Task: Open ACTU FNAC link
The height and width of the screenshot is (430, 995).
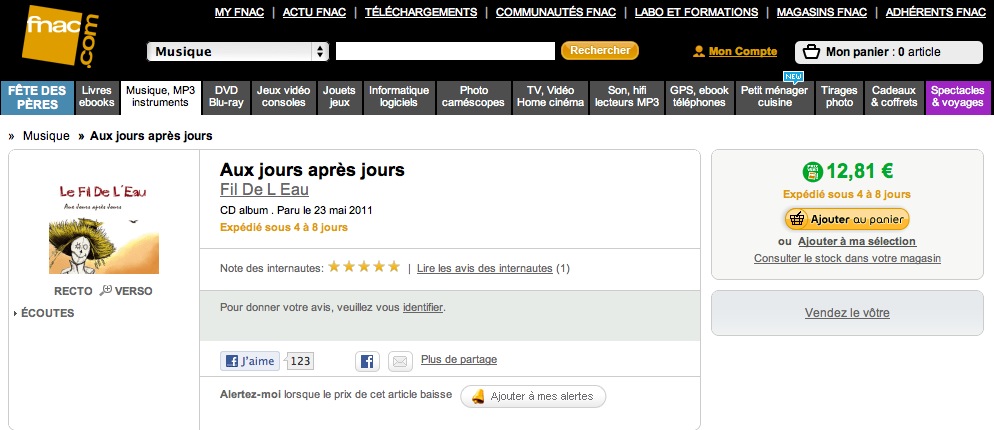Action: pyautogui.click(x=314, y=12)
